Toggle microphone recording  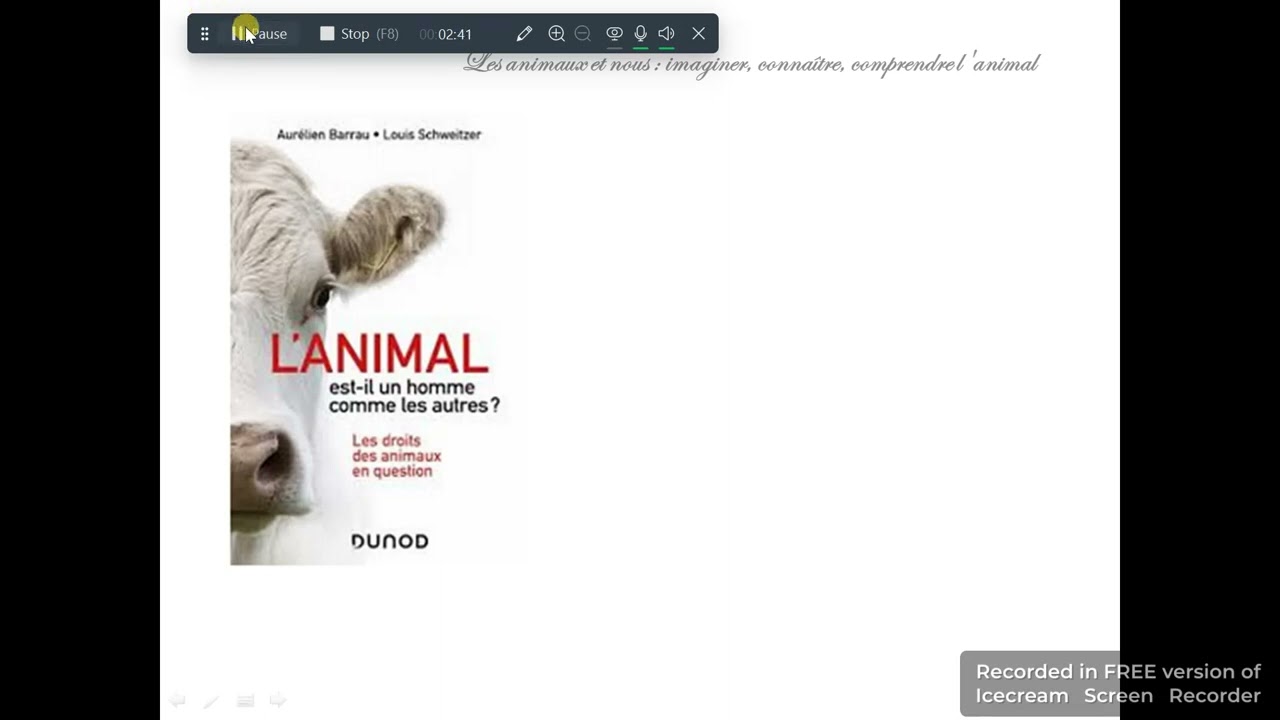pyautogui.click(x=640, y=34)
